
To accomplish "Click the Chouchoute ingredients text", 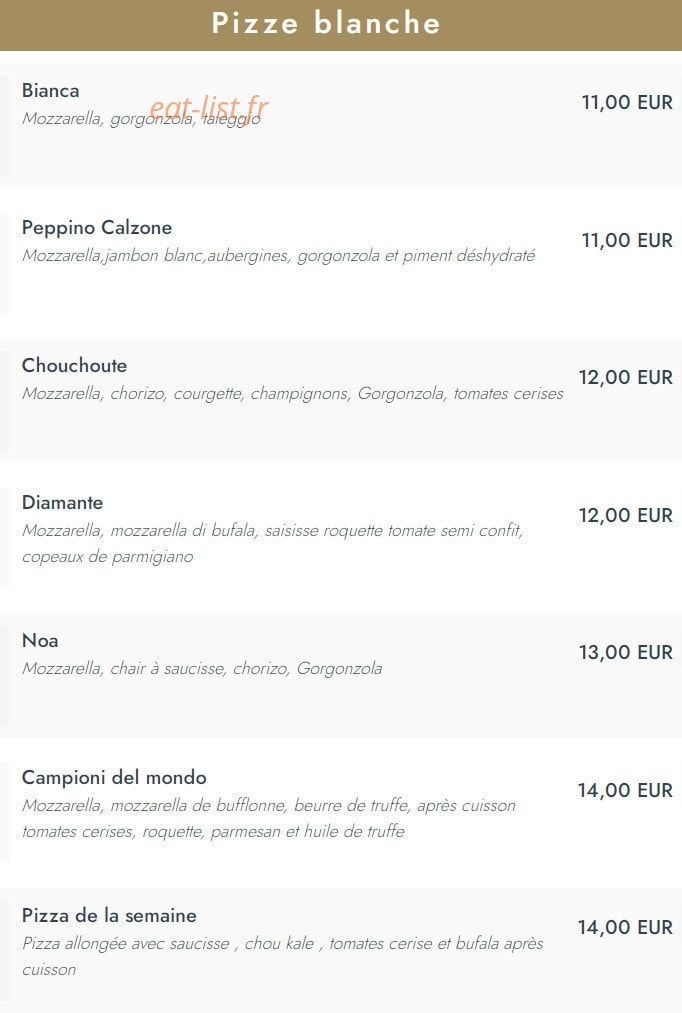I will click(293, 393).
